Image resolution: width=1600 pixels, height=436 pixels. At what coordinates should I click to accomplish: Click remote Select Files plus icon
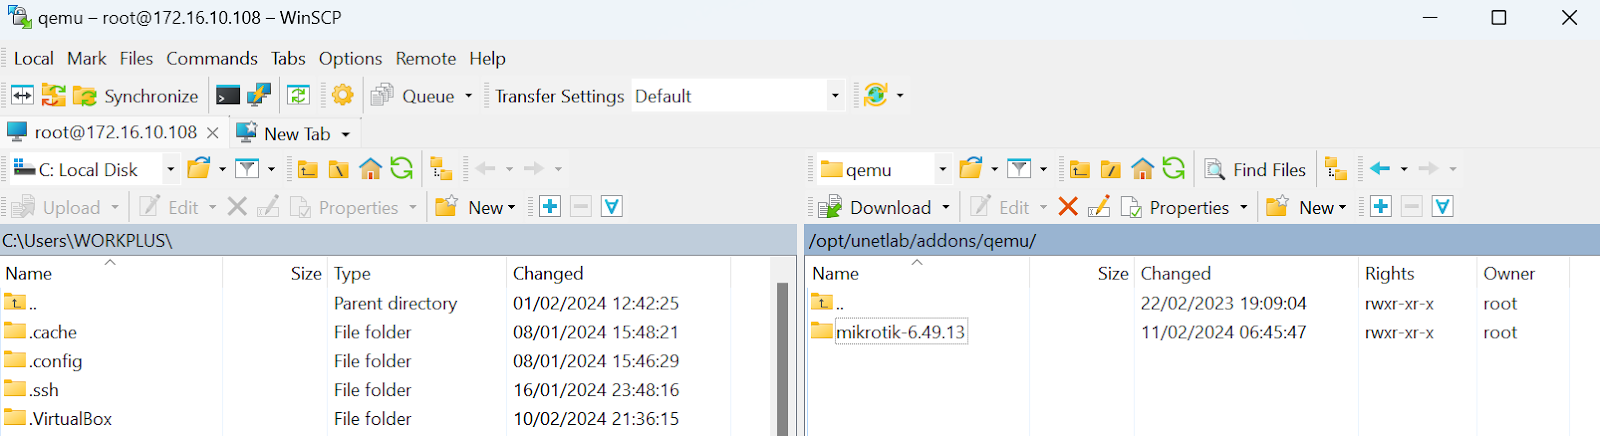pyautogui.click(x=1381, y=207)
